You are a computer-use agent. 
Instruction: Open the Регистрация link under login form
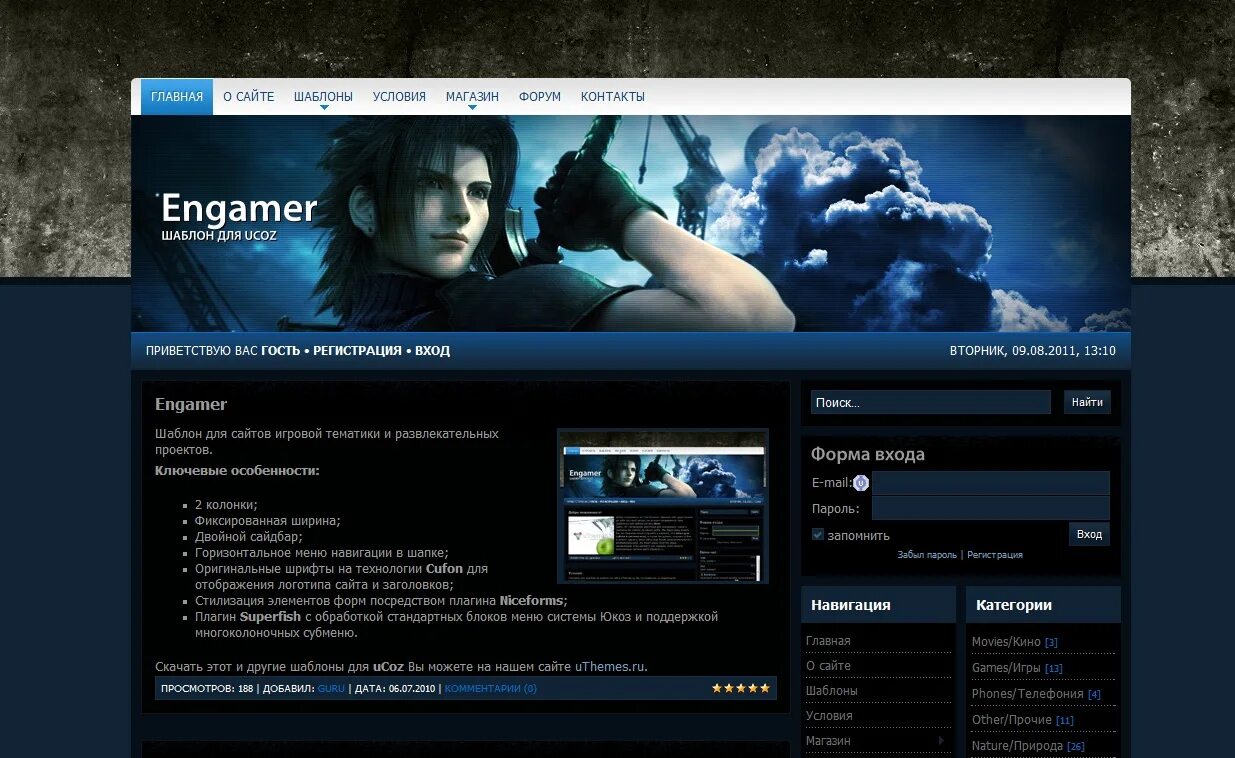[x=995, y=555]
